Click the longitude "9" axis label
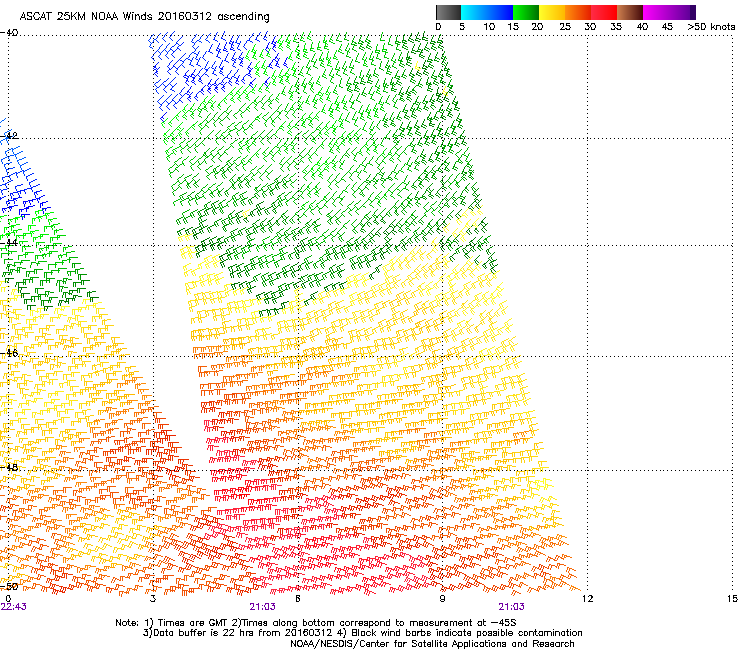This screenshot has width=740, height=650. click(x=442, y=599)
